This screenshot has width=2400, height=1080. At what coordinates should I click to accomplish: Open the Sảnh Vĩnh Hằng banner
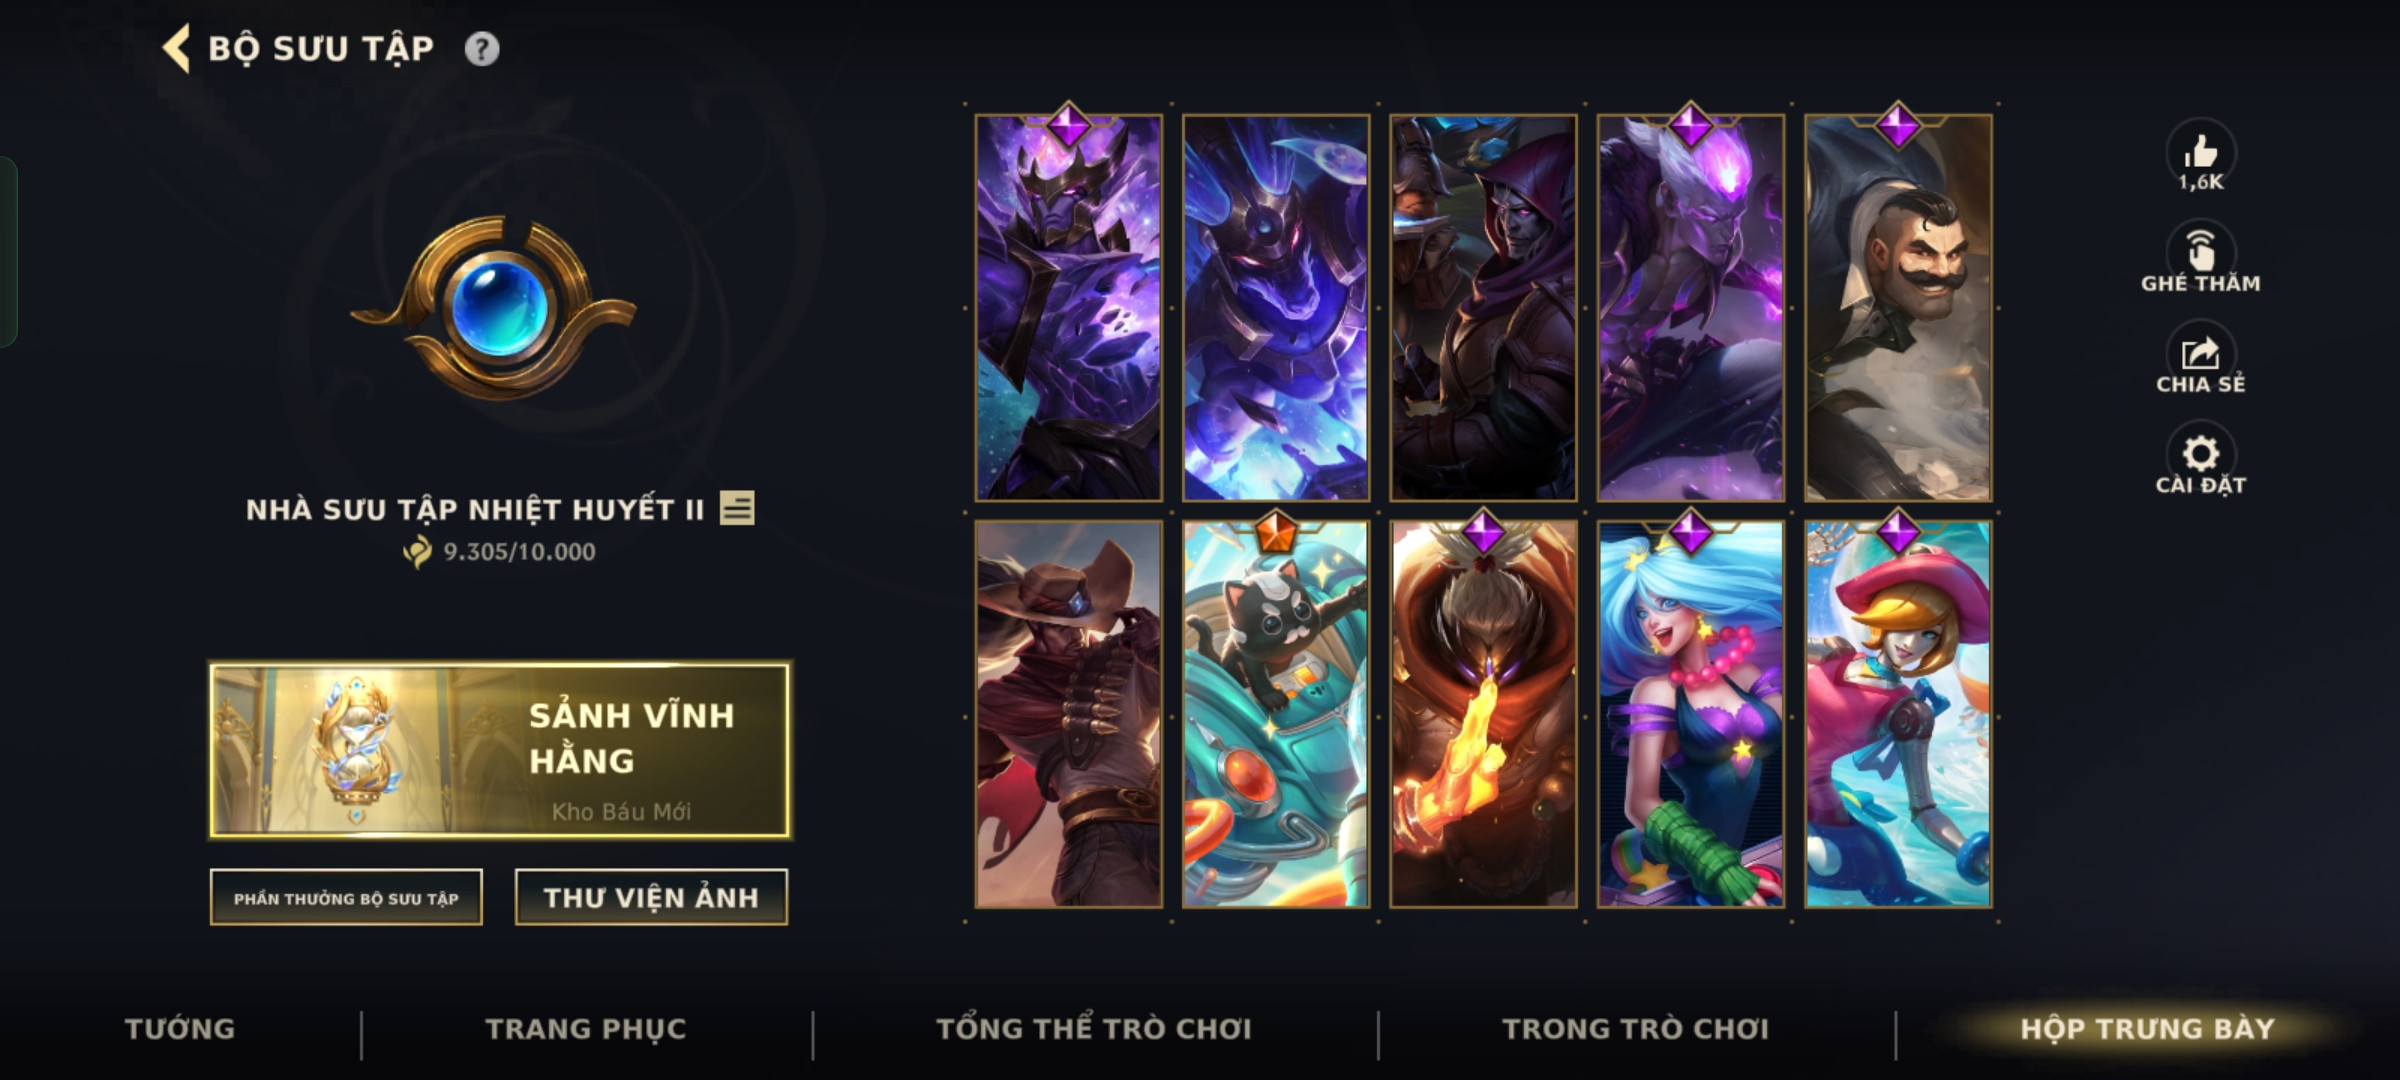[x=500, y=750]
